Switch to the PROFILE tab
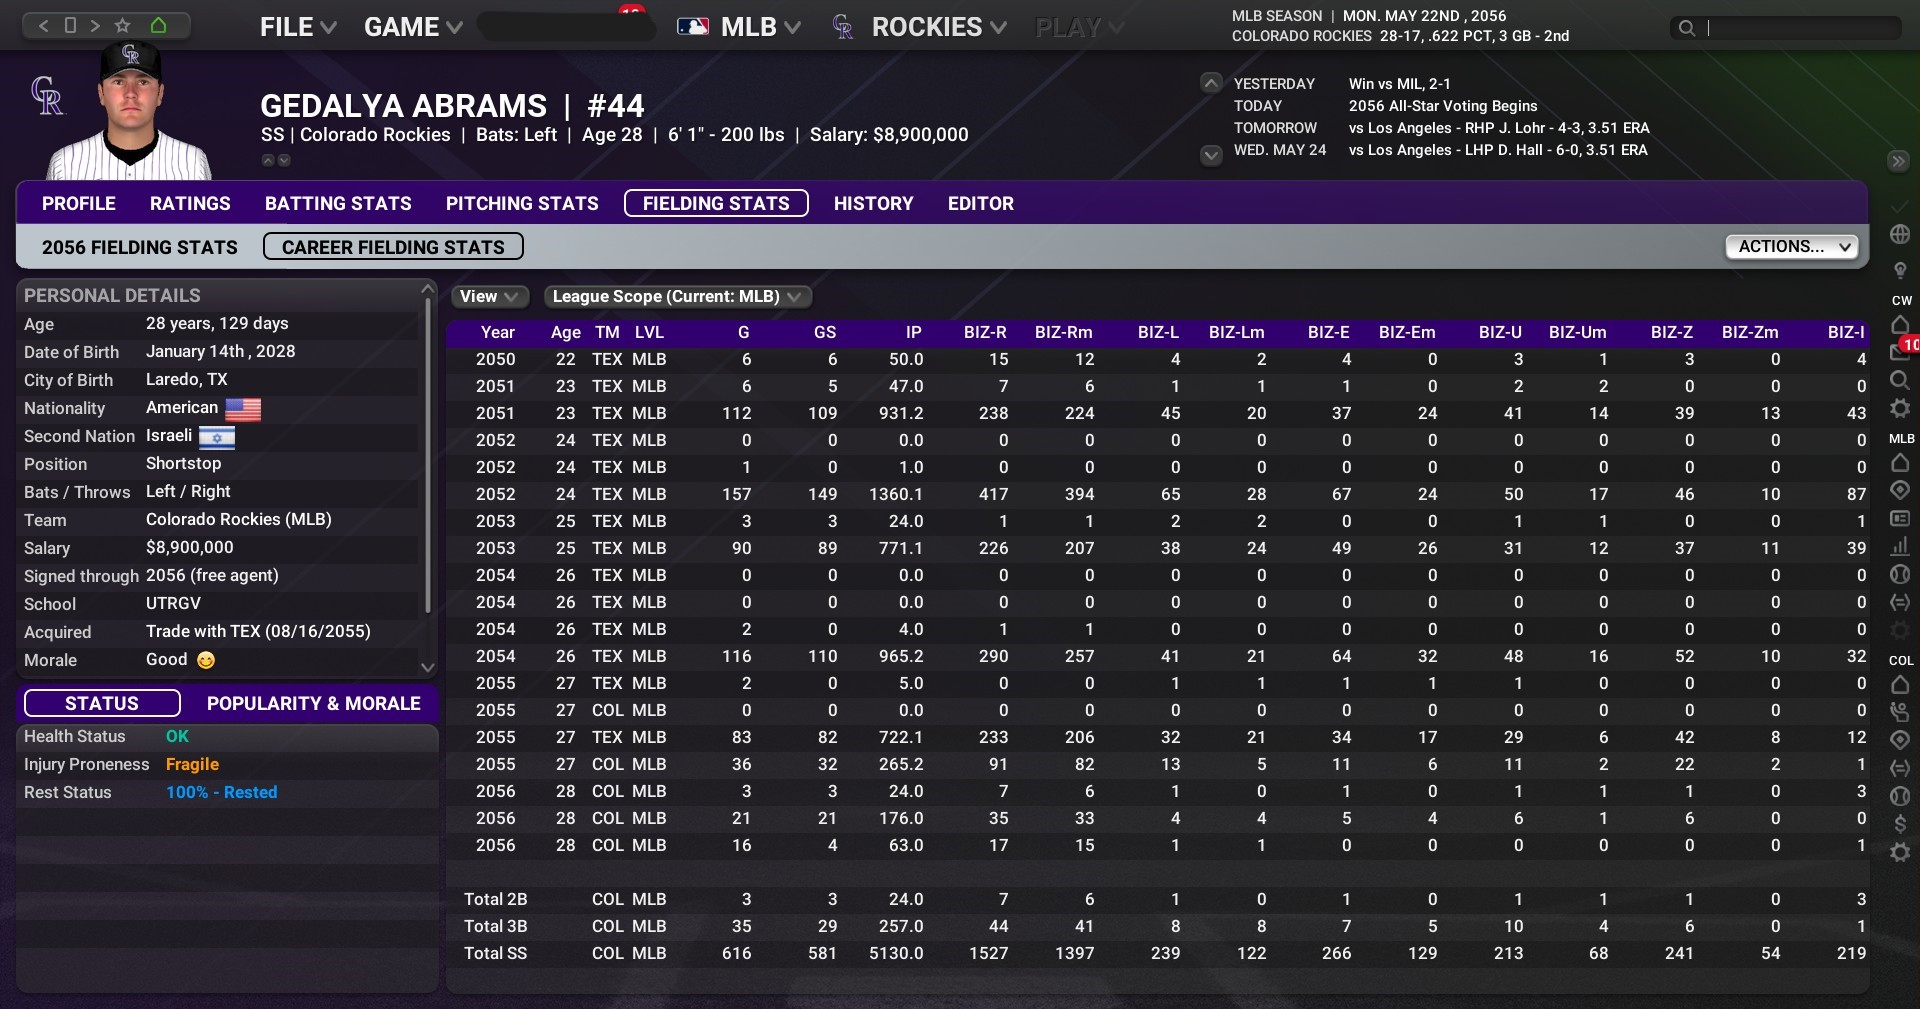The height and width of the screenshot is (1009, 1920). coord(79,204)
